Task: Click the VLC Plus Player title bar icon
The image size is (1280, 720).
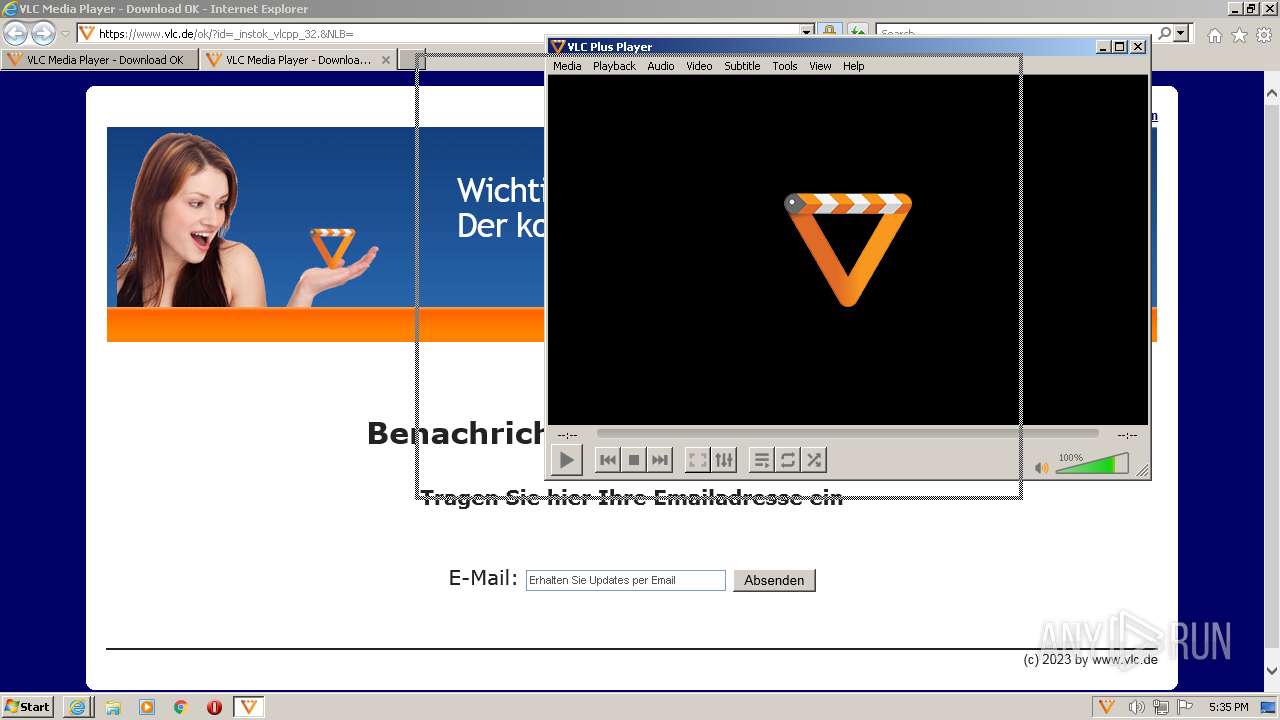Action: (558, 47)
